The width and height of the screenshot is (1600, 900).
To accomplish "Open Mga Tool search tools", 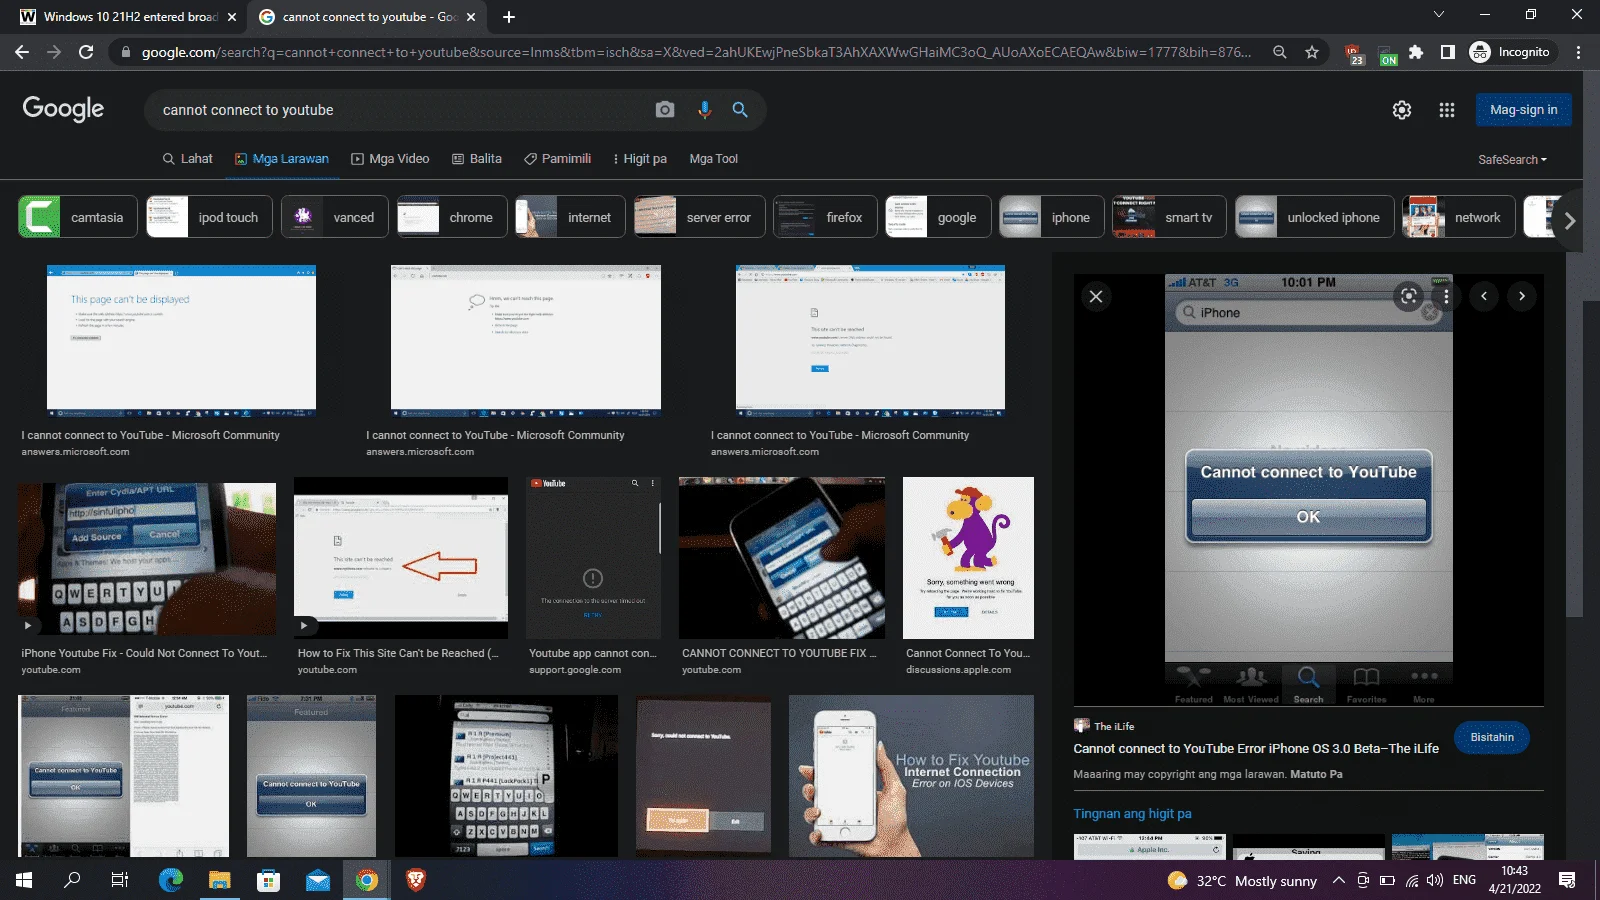I will point(714,159).
